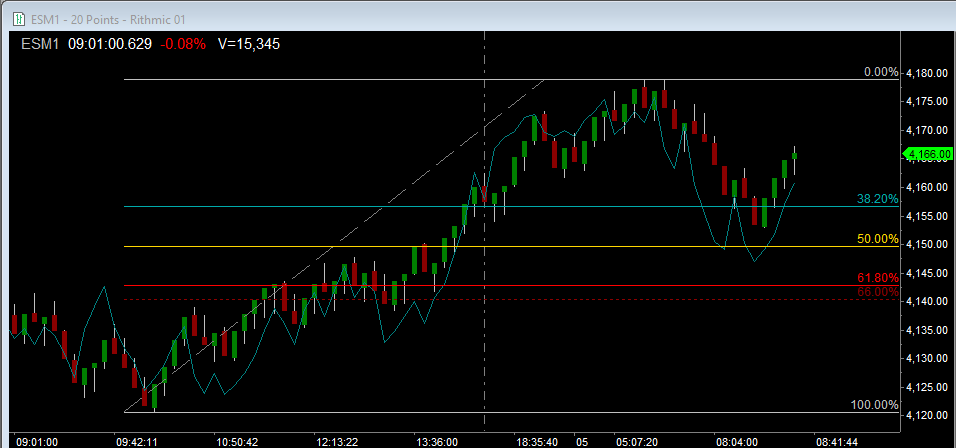Click the 09:01:00 time axis label

point(37,441)
